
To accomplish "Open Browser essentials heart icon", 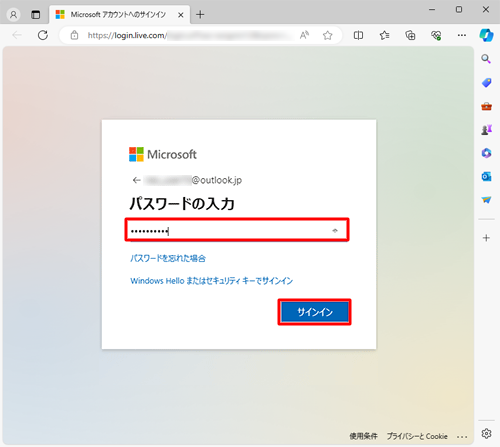I will [436, 35].
